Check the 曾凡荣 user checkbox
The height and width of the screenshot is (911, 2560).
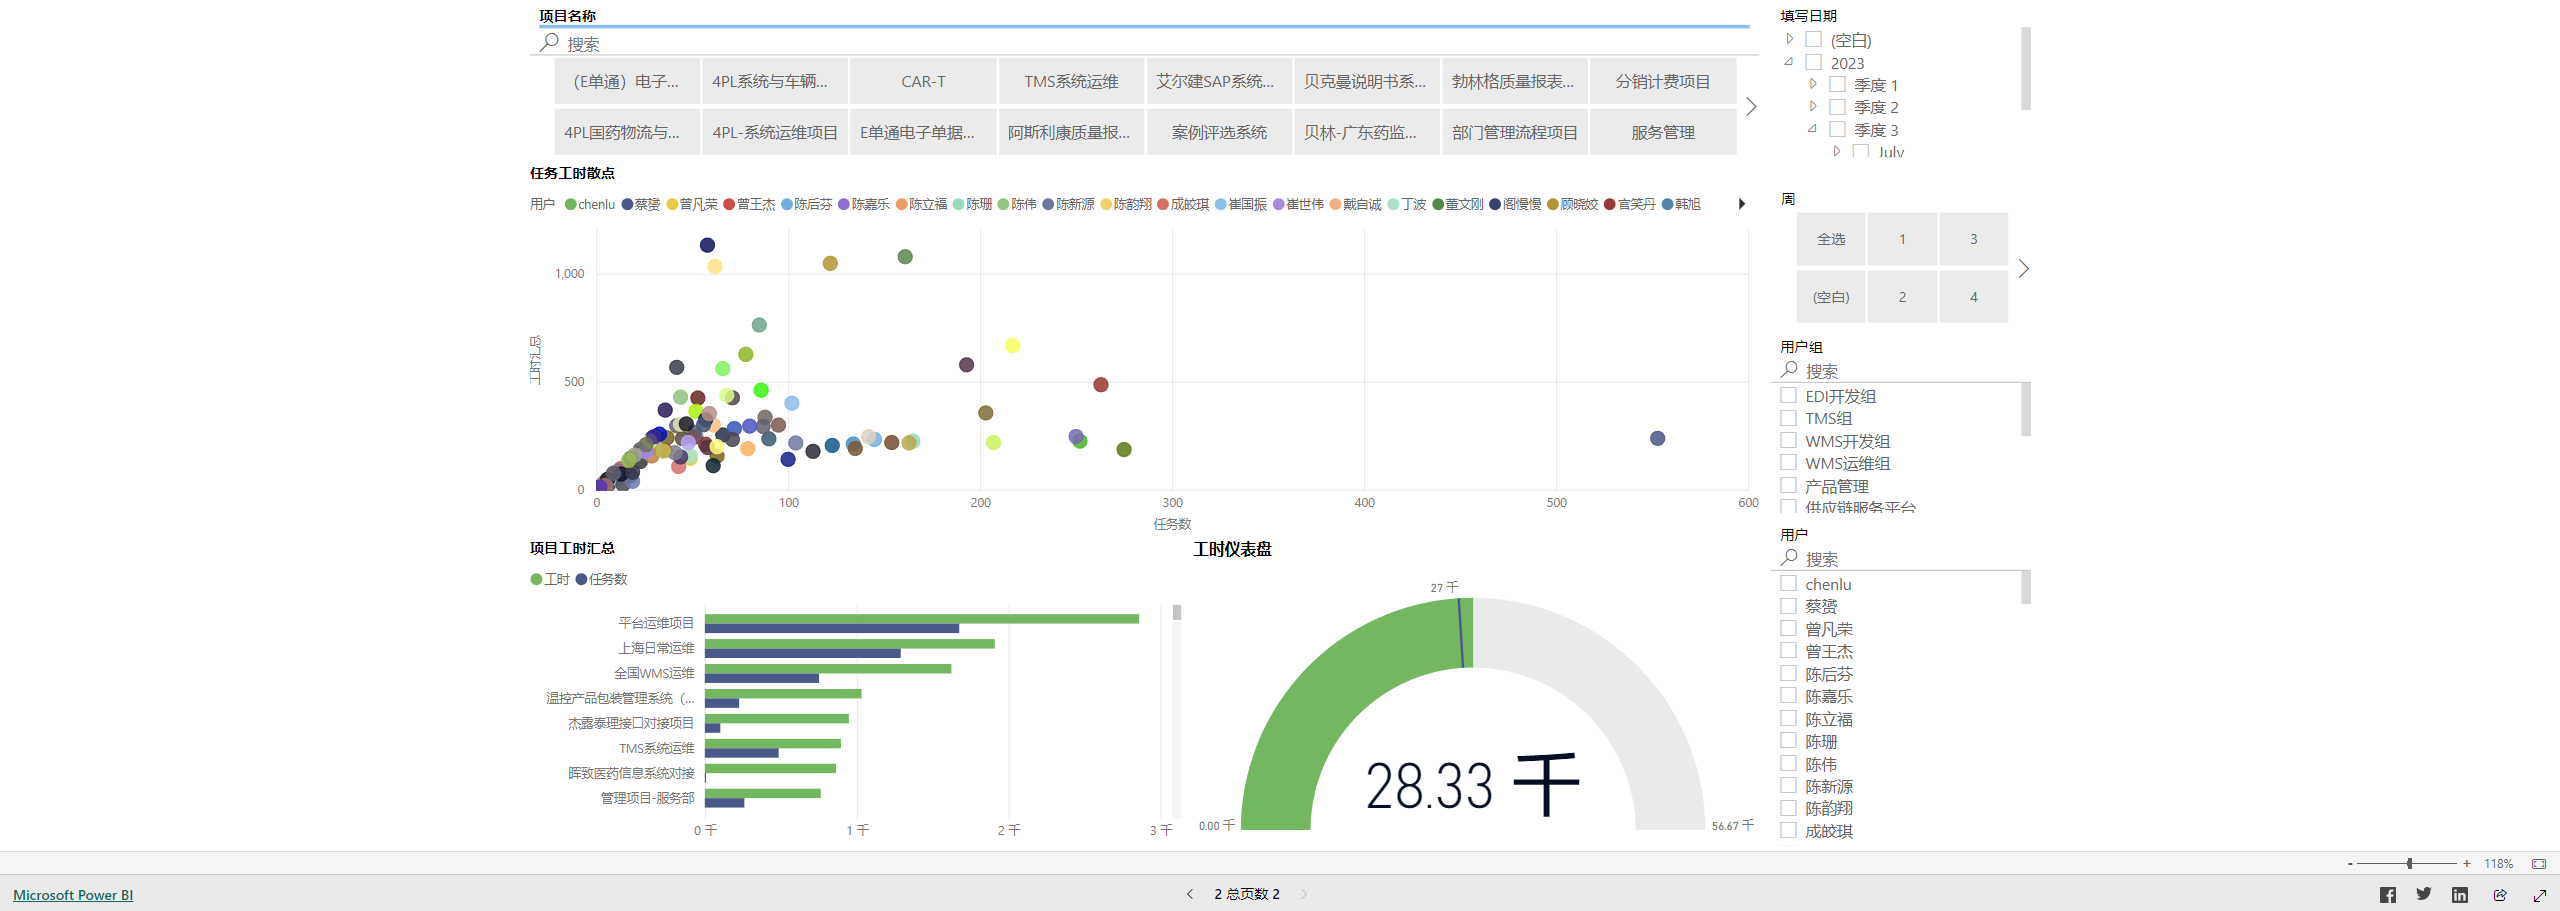click(1788, 628)
